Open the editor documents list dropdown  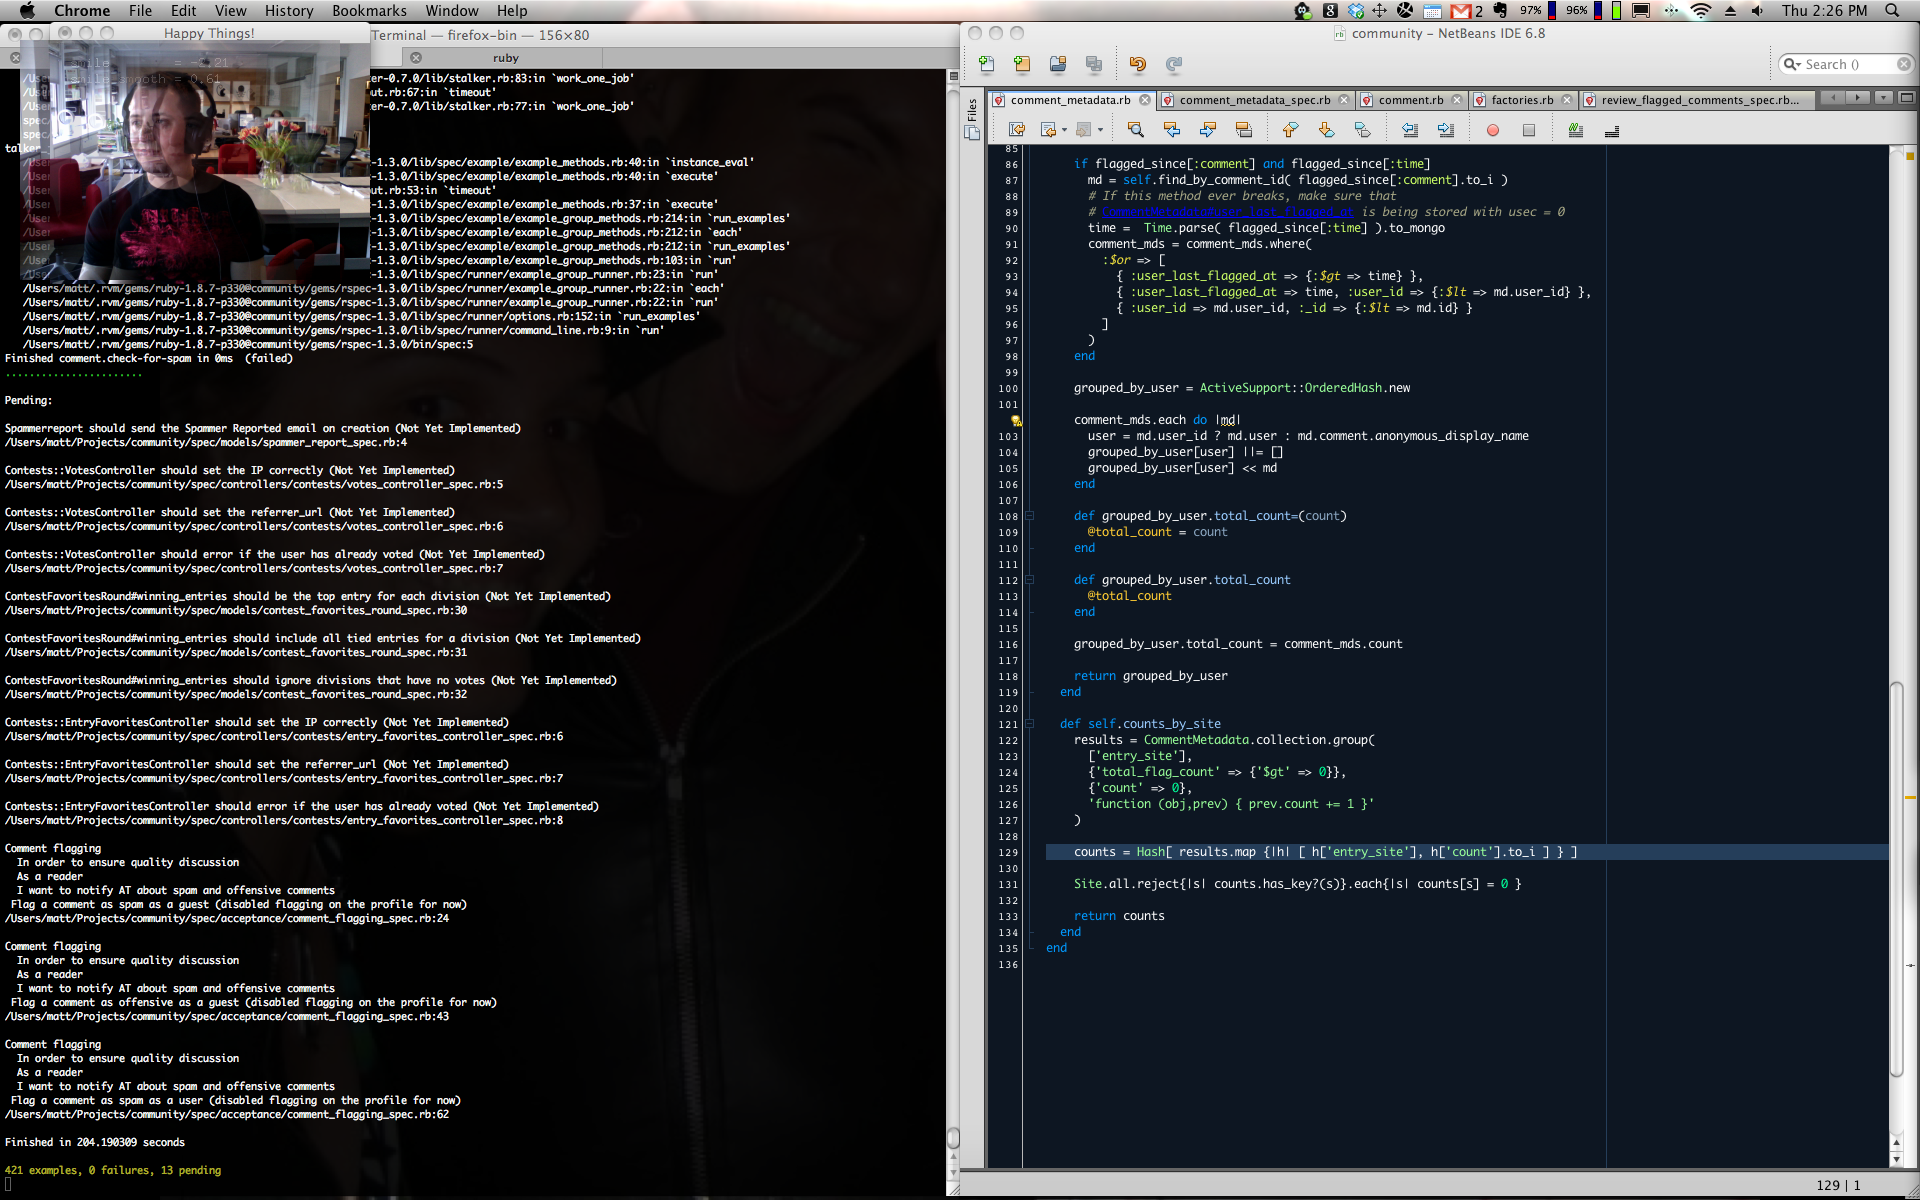[x=1883, y=98]
